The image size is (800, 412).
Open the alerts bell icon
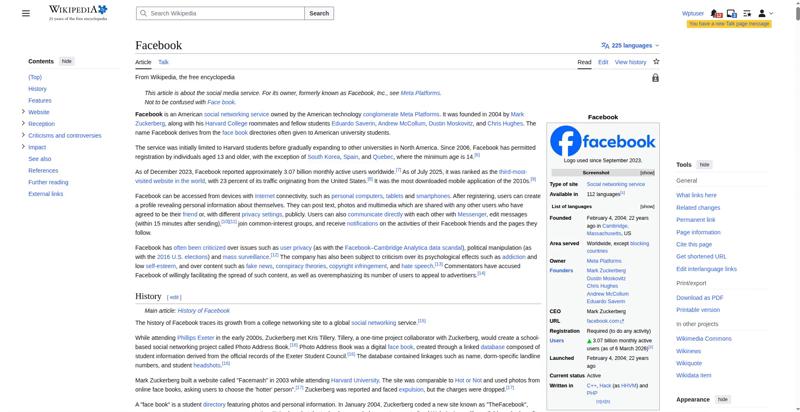(x=717, y=13)
